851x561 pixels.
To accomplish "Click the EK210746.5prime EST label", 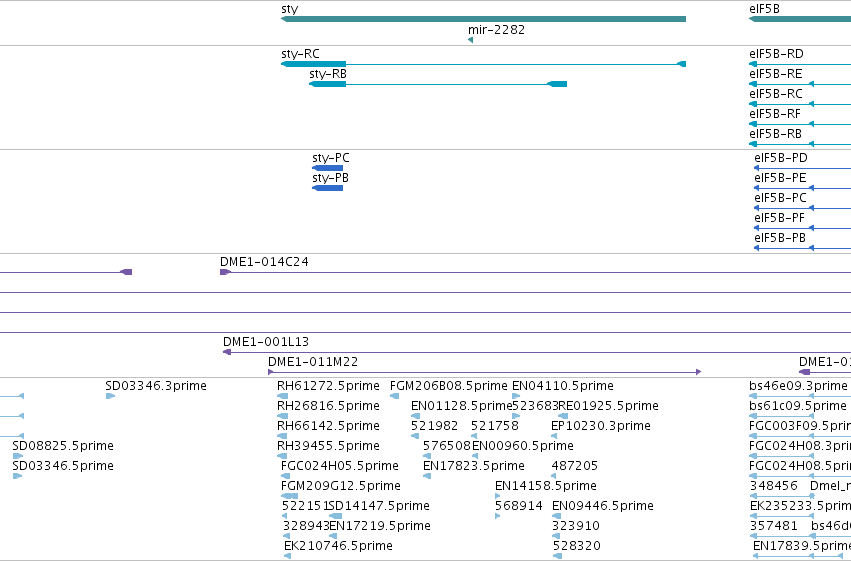I will [x=339, y=546].
